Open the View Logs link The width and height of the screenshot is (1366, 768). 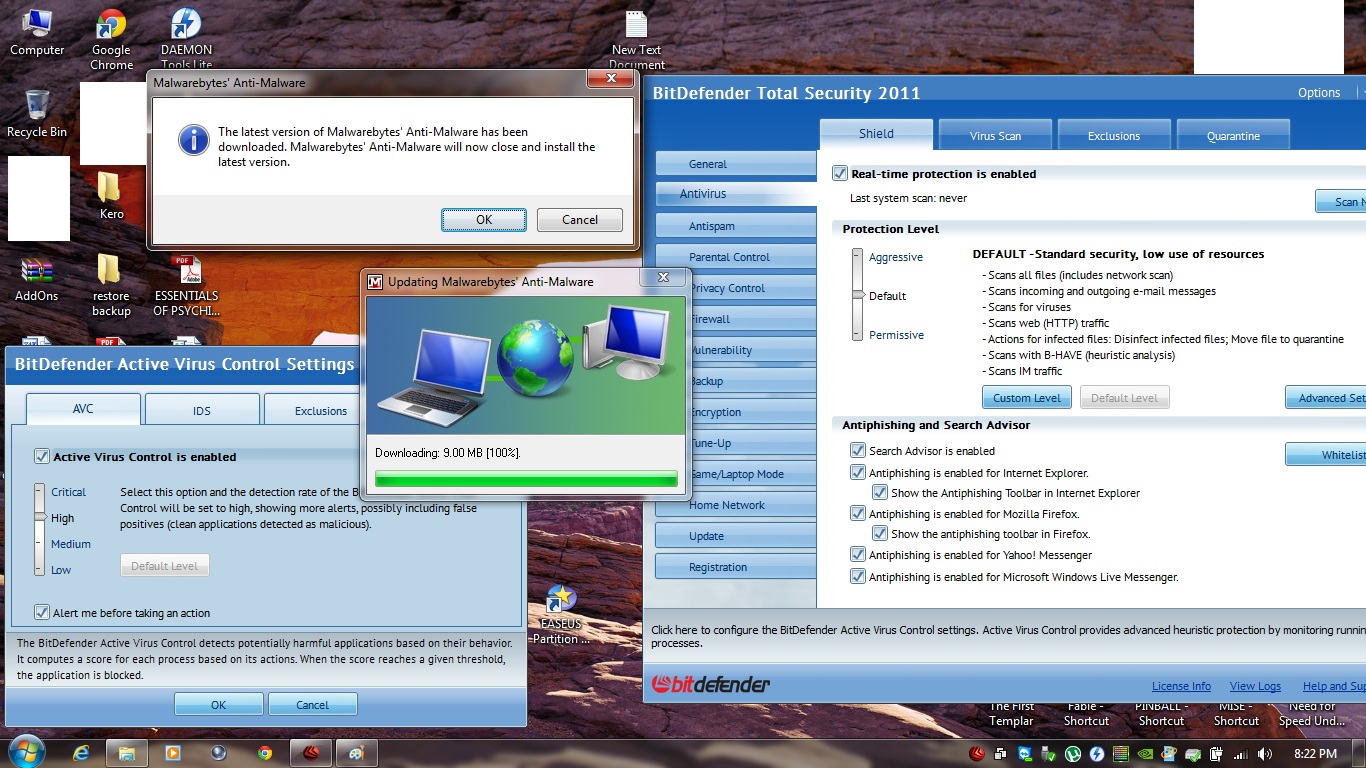pos(1255,686)
